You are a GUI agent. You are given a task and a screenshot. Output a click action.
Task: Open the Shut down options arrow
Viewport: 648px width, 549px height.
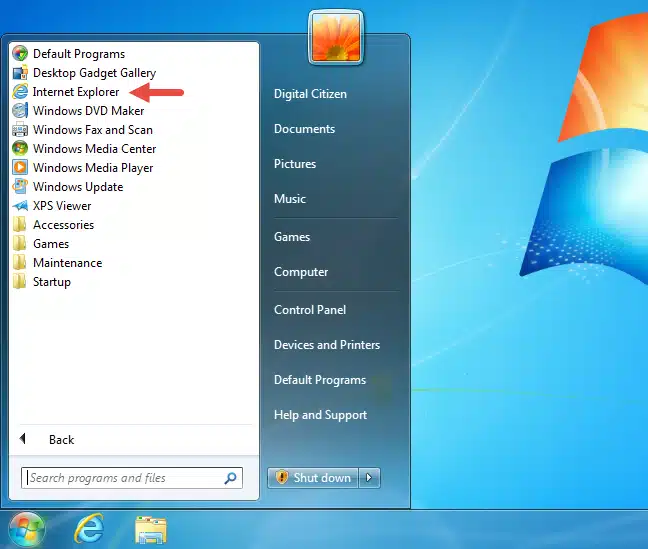[x=371, y=478]
